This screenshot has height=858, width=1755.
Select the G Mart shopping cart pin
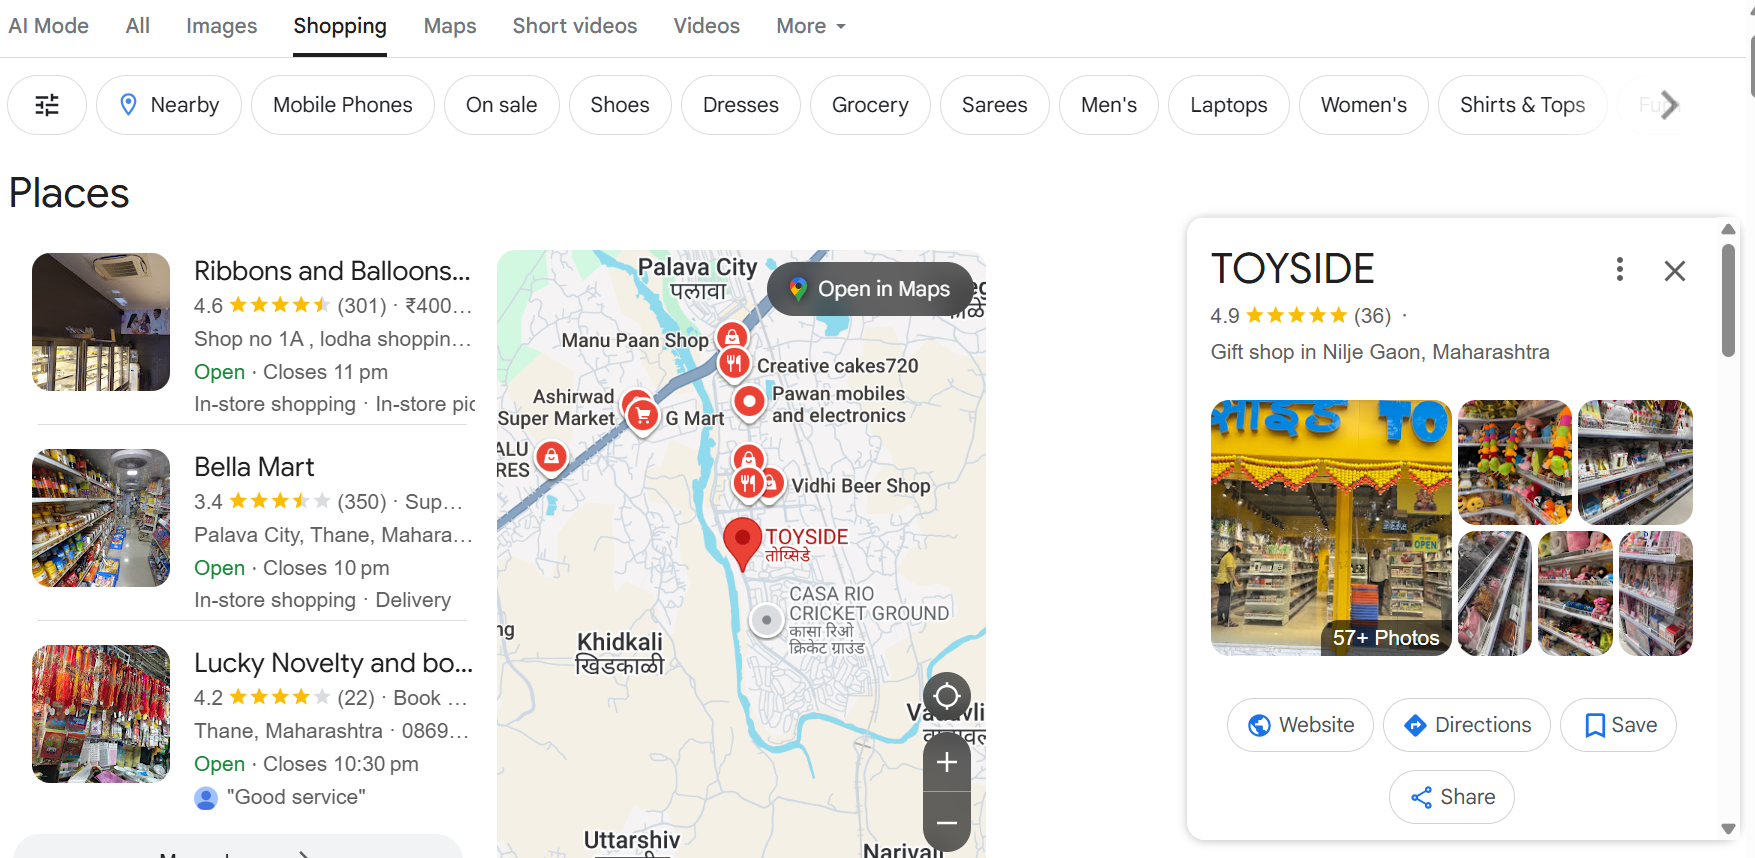click(x=643, y=415)
